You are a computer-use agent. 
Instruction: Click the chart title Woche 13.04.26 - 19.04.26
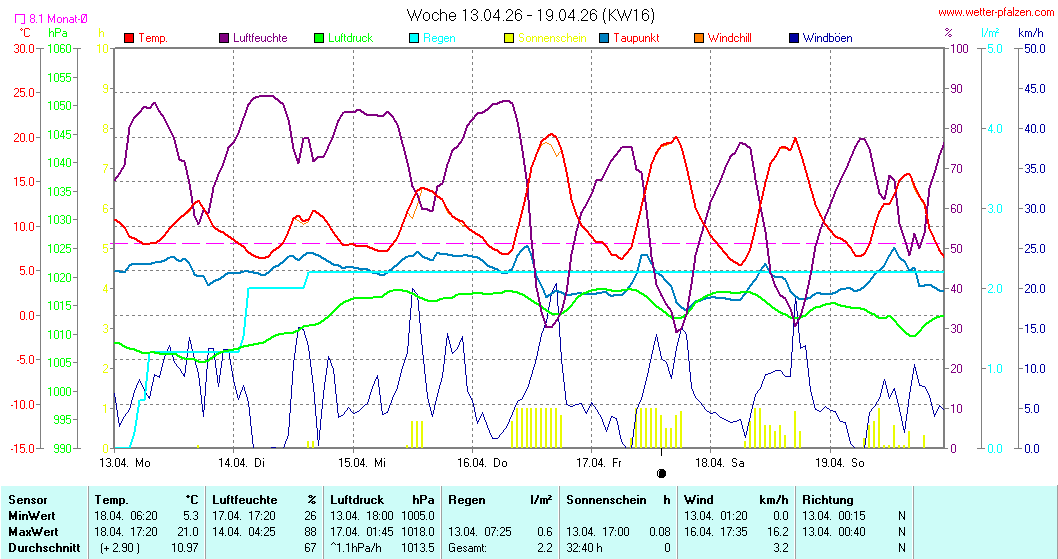pyautogui.click(x=530, y=15)
